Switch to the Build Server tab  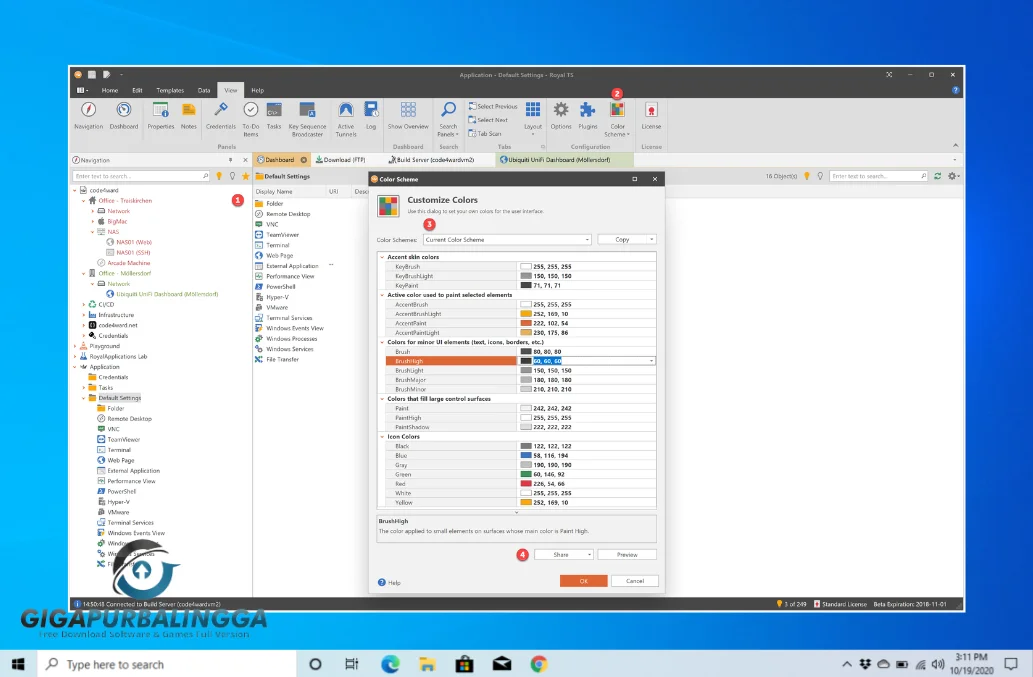tap(432, 160)
